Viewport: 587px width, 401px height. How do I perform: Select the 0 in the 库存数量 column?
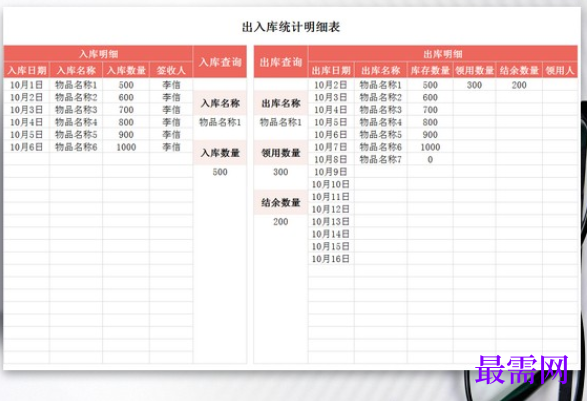pyautogui.click(x=430, y=160)
